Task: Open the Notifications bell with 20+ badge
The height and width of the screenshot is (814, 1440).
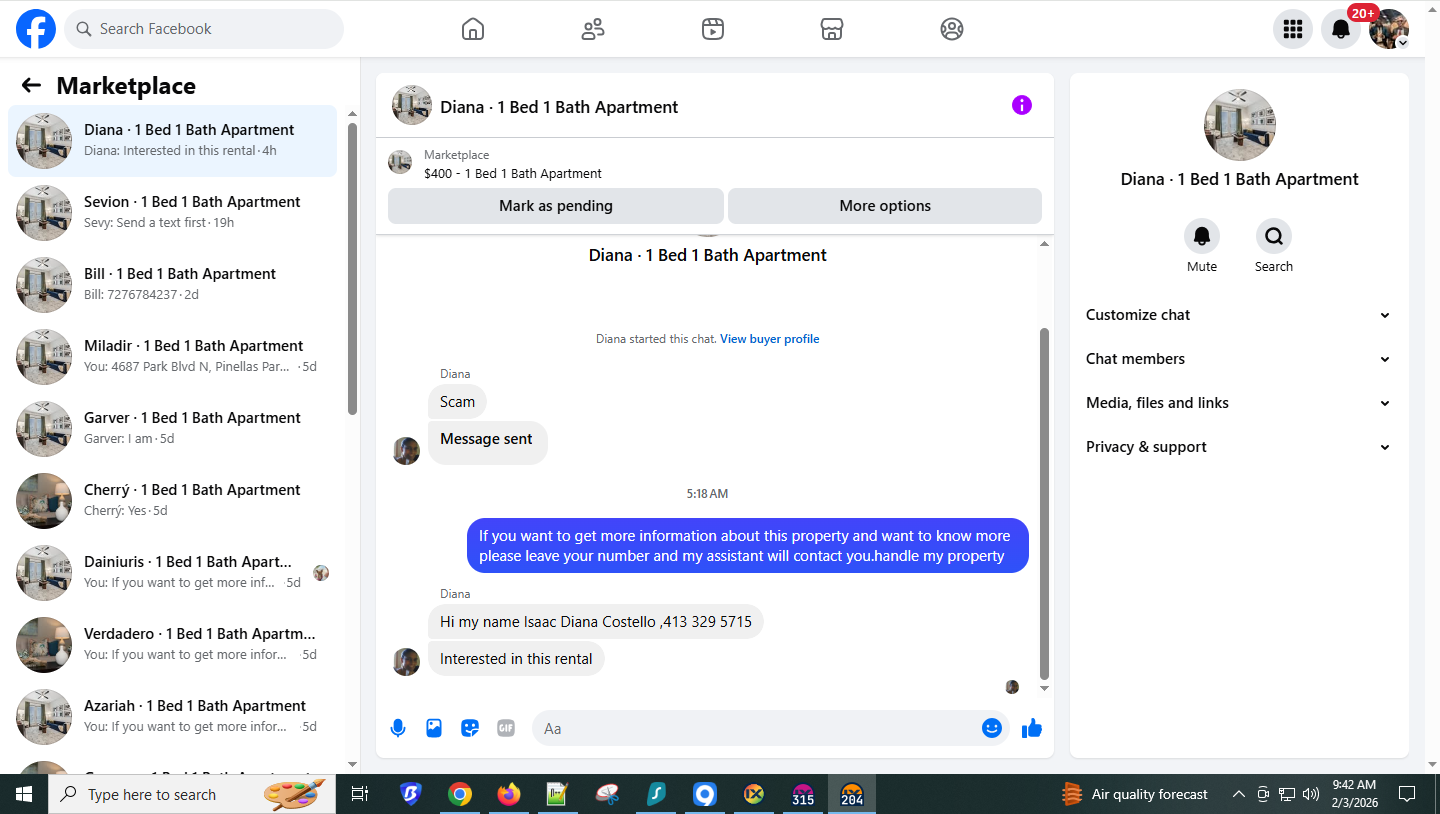Action: pyautogui.click(x=1341, y=29)
